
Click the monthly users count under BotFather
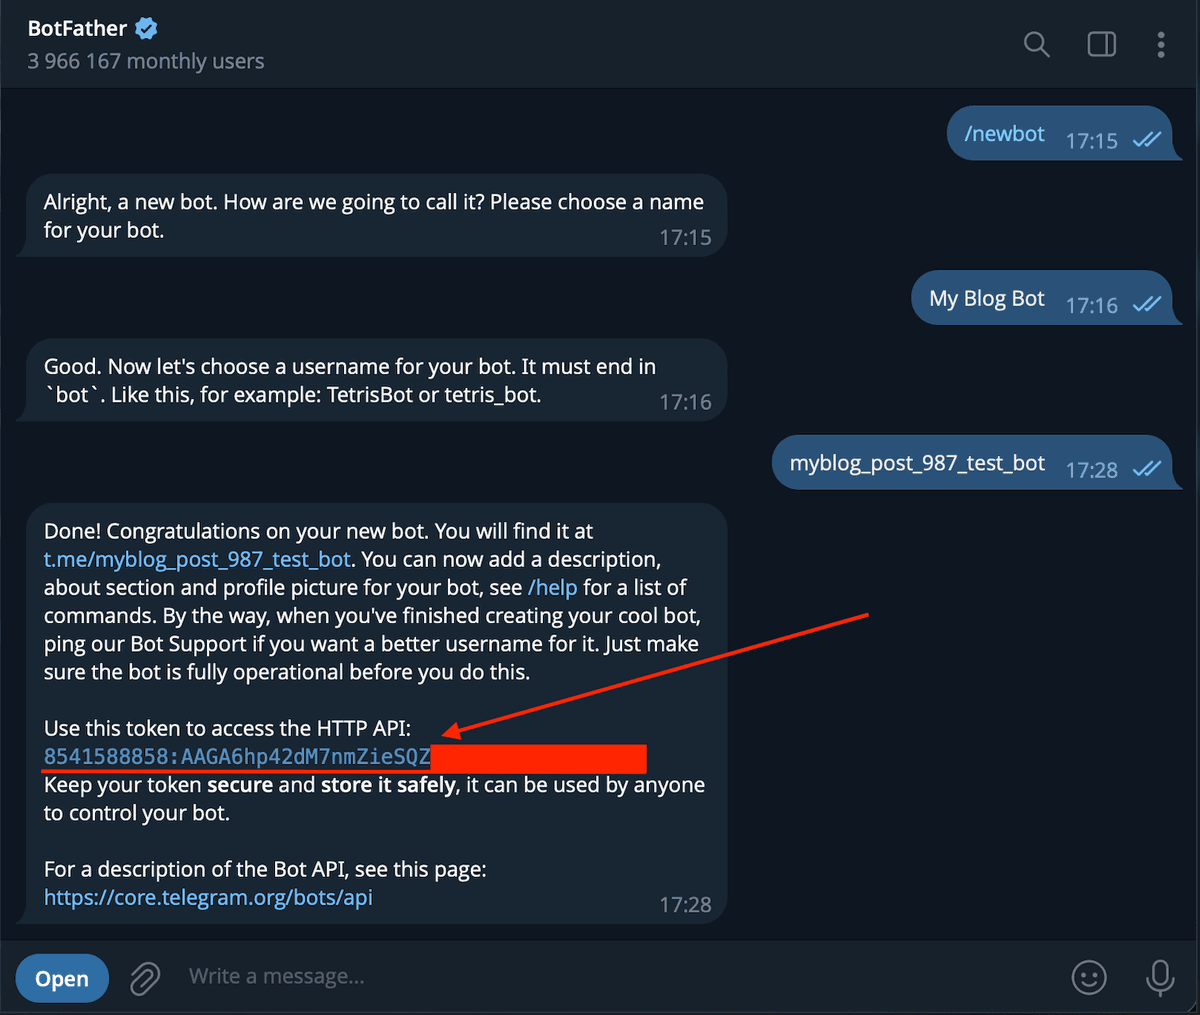click(x=145, y=61)
